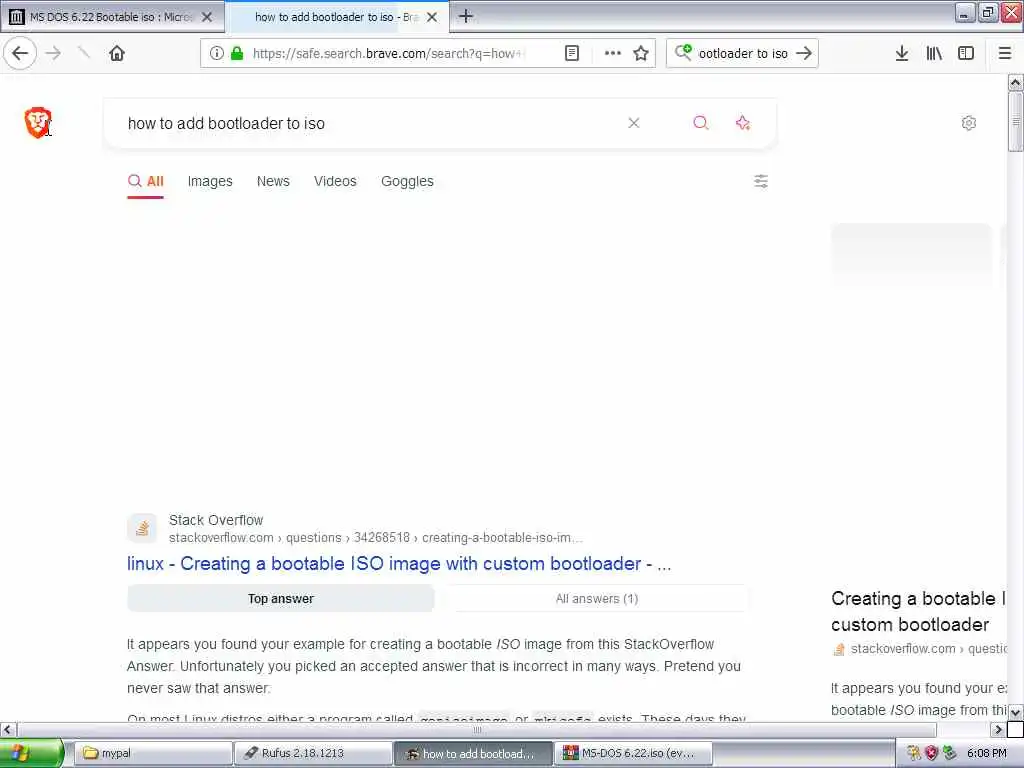Bookmark this page with the star icon
The image size is (1024, 768).
coord(641,54)
